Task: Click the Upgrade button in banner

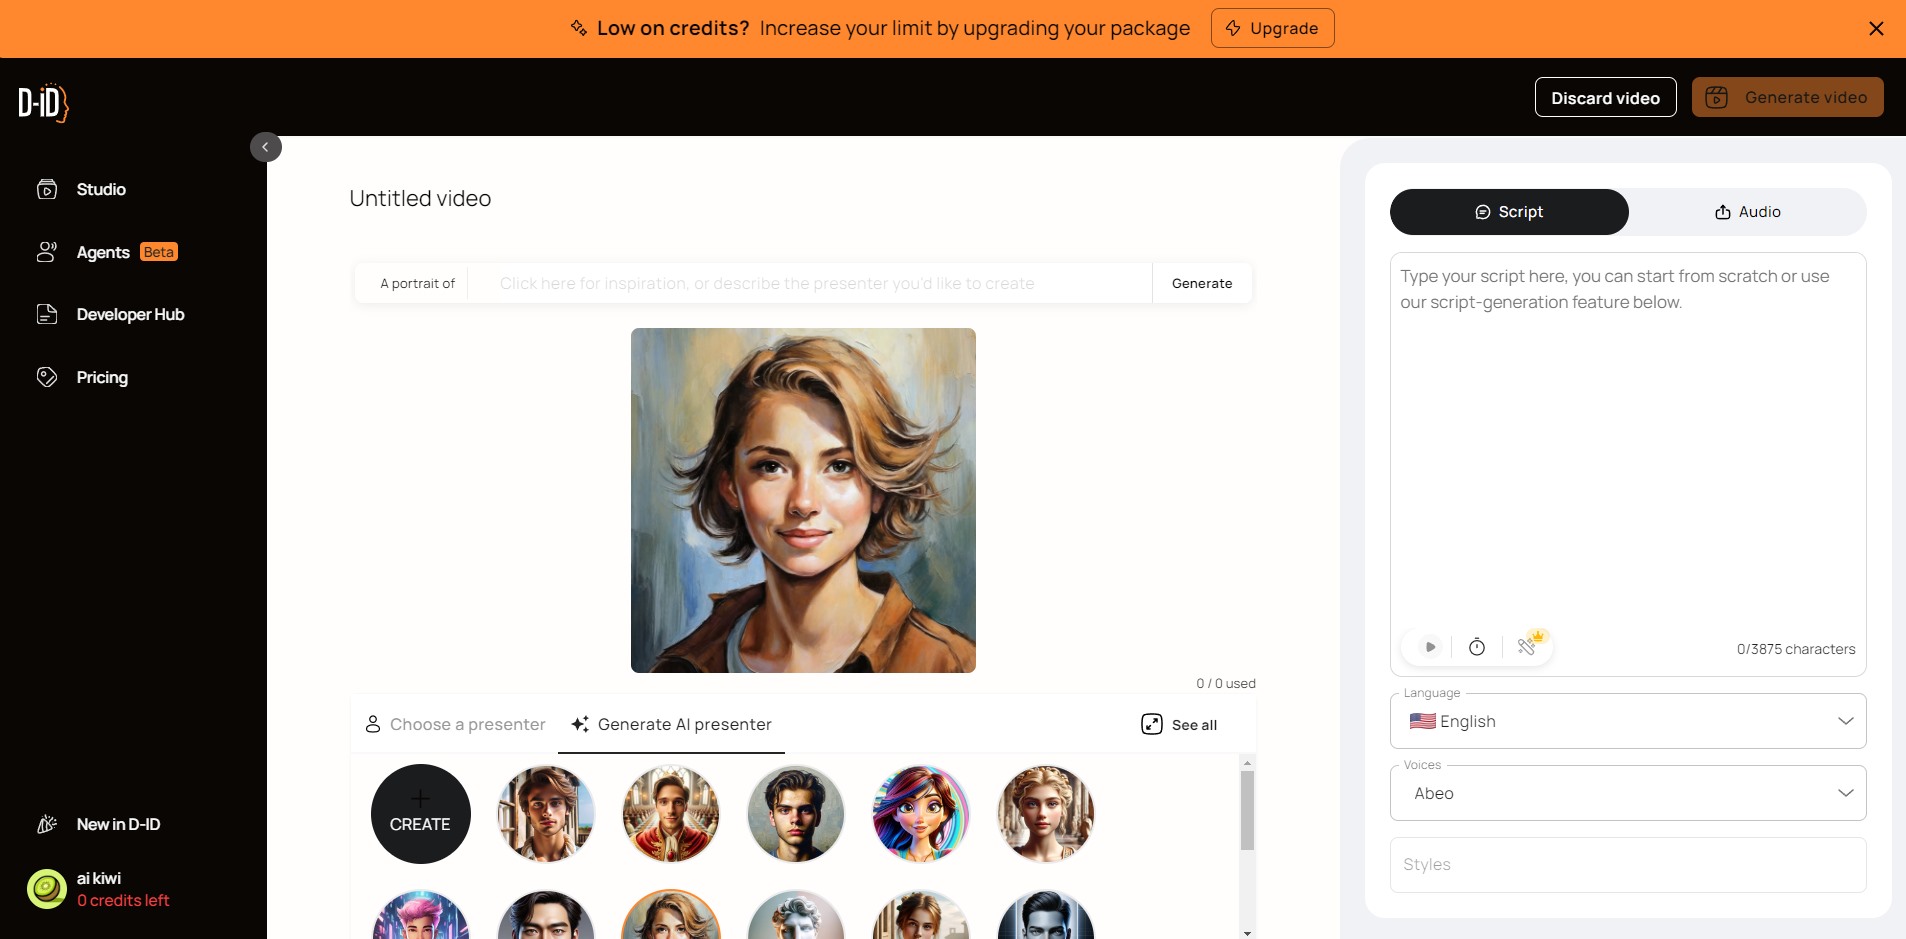Action: coord(1272,28)
